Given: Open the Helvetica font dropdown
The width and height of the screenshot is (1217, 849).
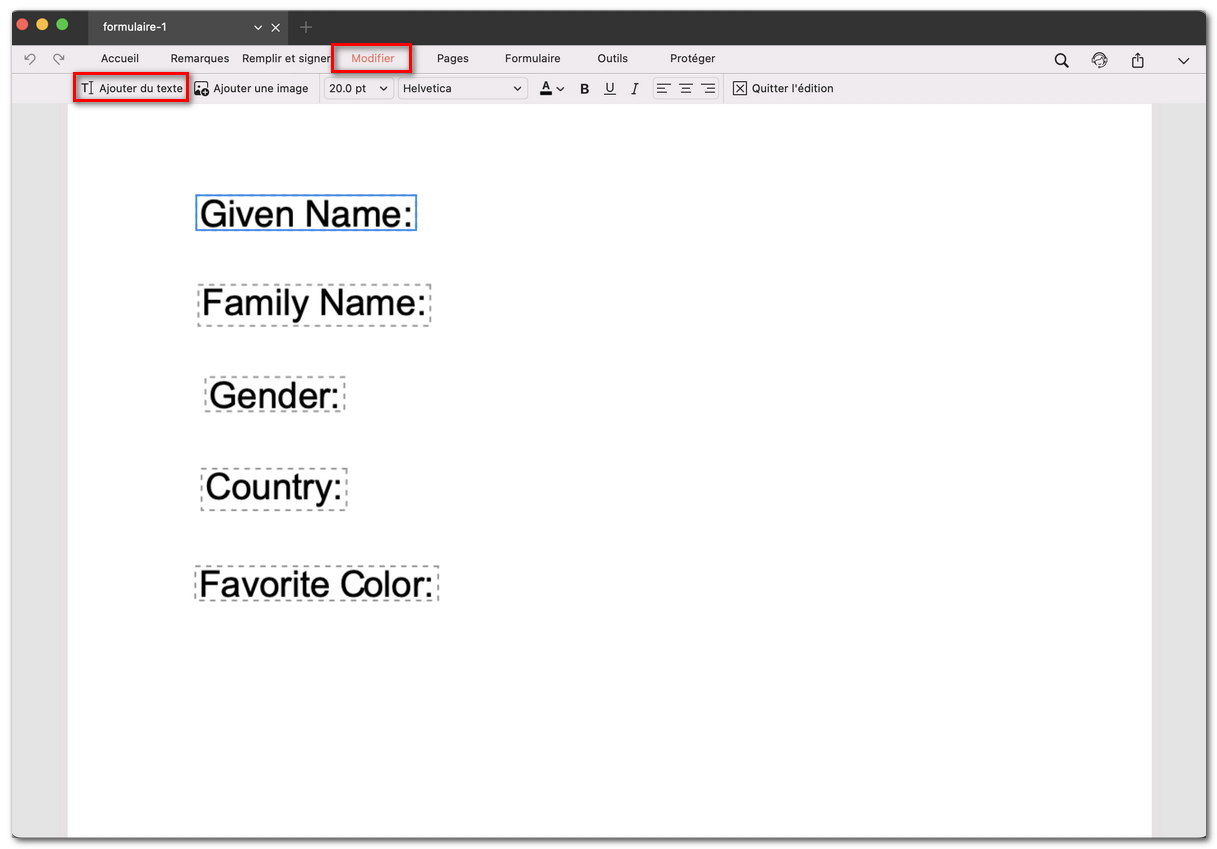Looking at the screenshot, I should pyautogui.click(x=462, y=89).
